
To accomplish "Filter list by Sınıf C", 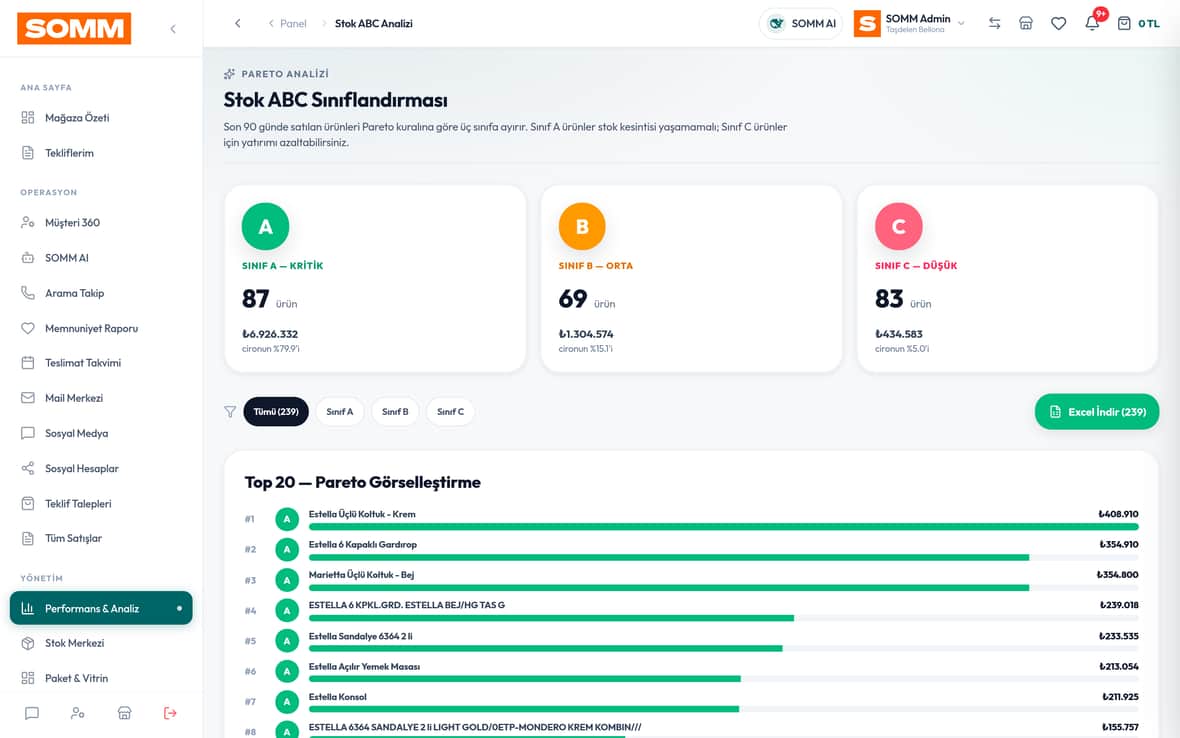I will point(450,412).
